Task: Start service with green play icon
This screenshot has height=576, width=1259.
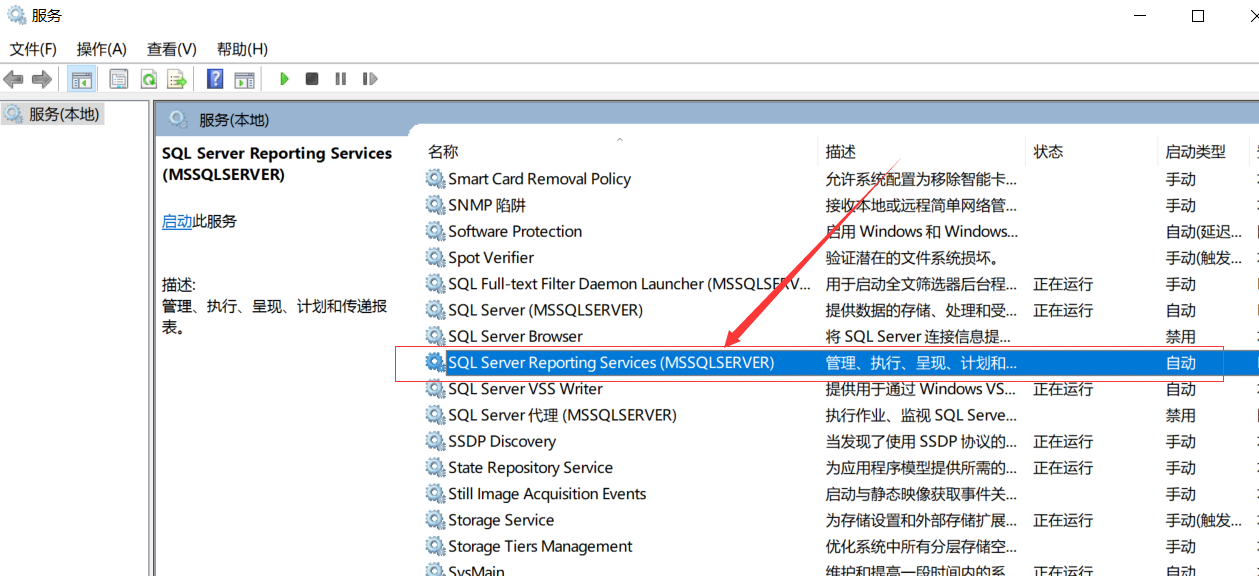Action: pos(284,79)
